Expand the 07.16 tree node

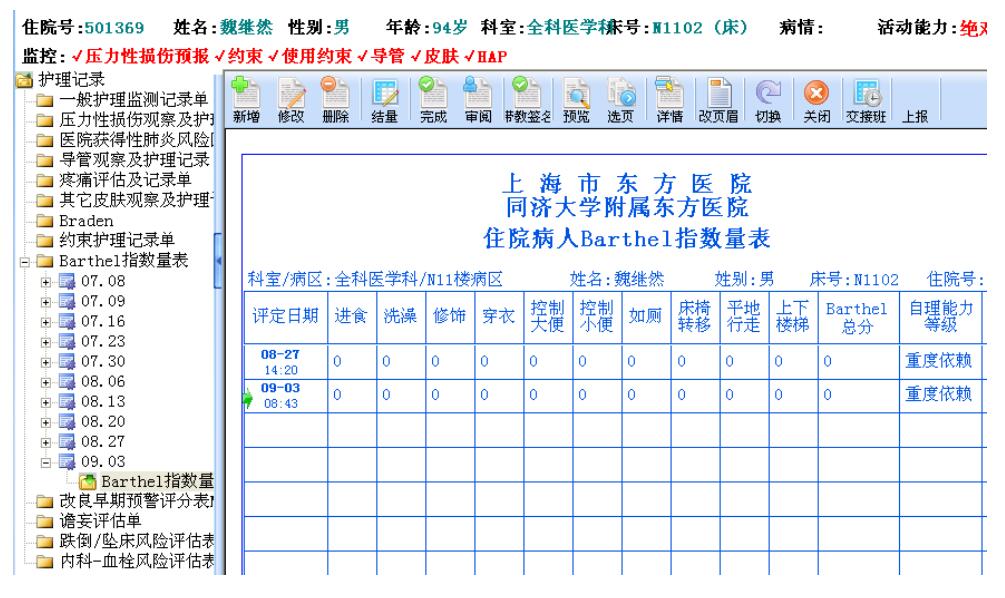46,322
